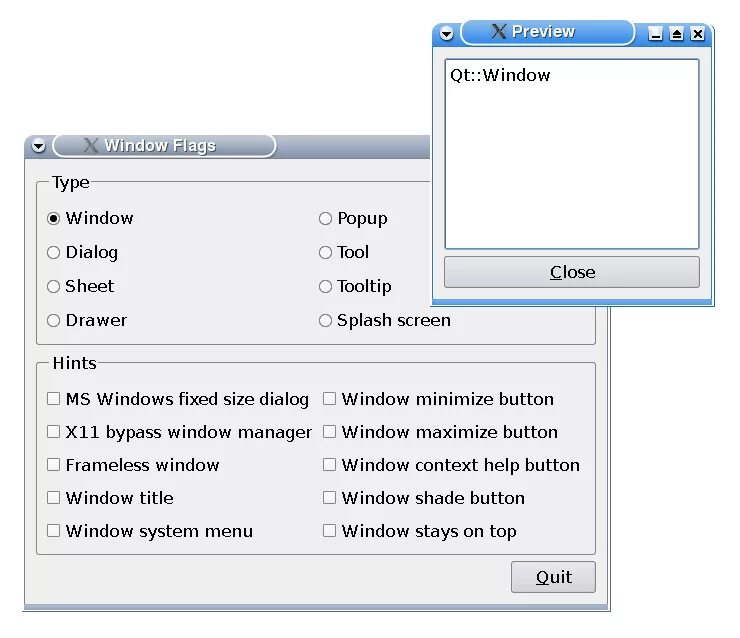Image resolution: width=740 pixels, height=638 pixels.
Task: Select the Popup type radio button
Action: [x=325, y=218]
